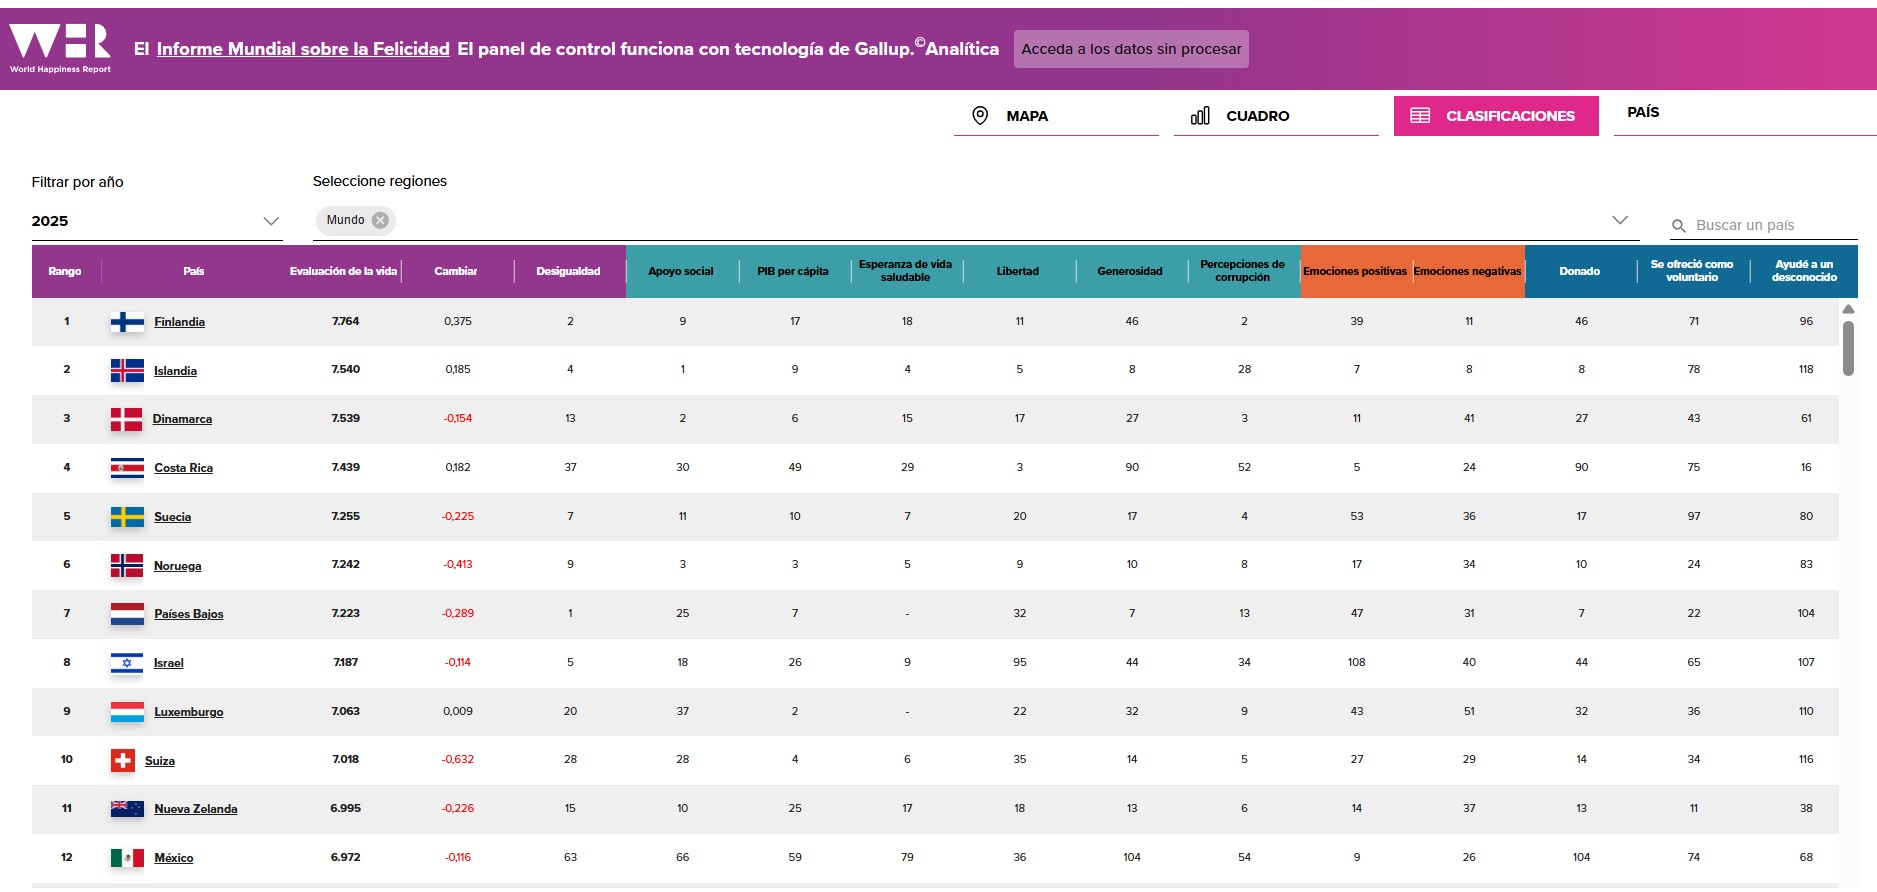The image size is (1877, 892).
Task: Click the Finlandia flag
Action: click(x=127, y=322)
